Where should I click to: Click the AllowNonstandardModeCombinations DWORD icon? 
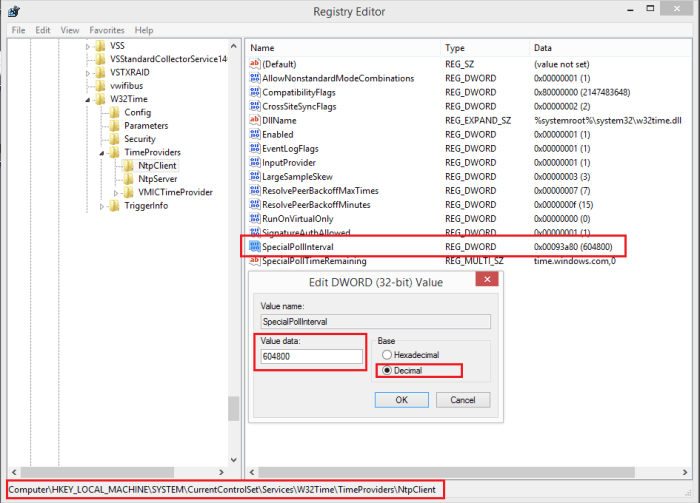click(x=254, y=78)
